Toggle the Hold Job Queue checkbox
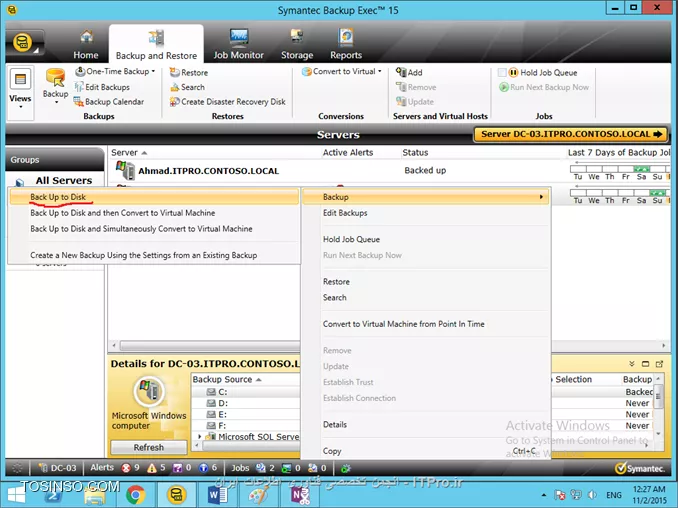The height and width of the screenshot is (508, 678). [x=502, y=73]
